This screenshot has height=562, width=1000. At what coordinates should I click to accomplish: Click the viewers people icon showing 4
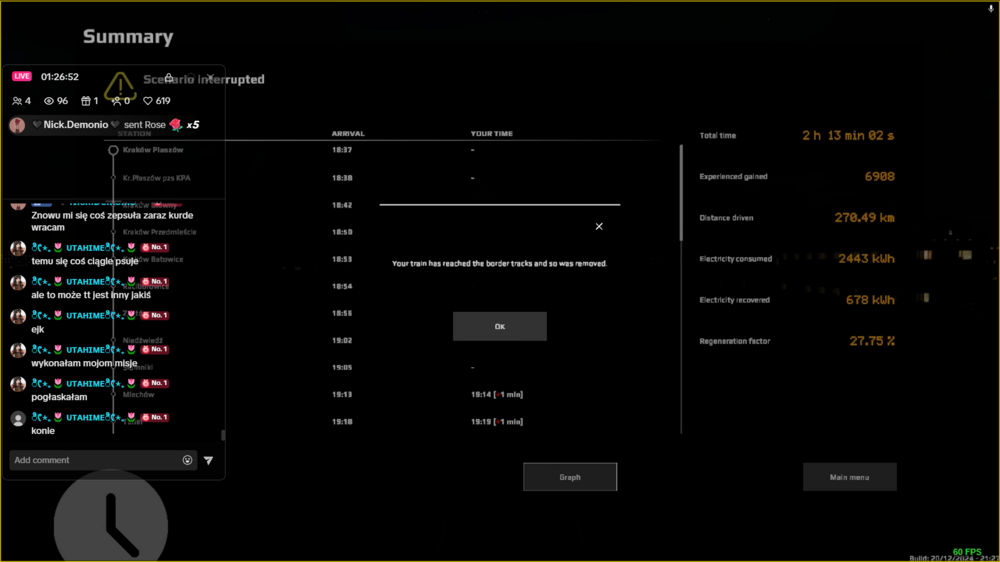(17, 101)
